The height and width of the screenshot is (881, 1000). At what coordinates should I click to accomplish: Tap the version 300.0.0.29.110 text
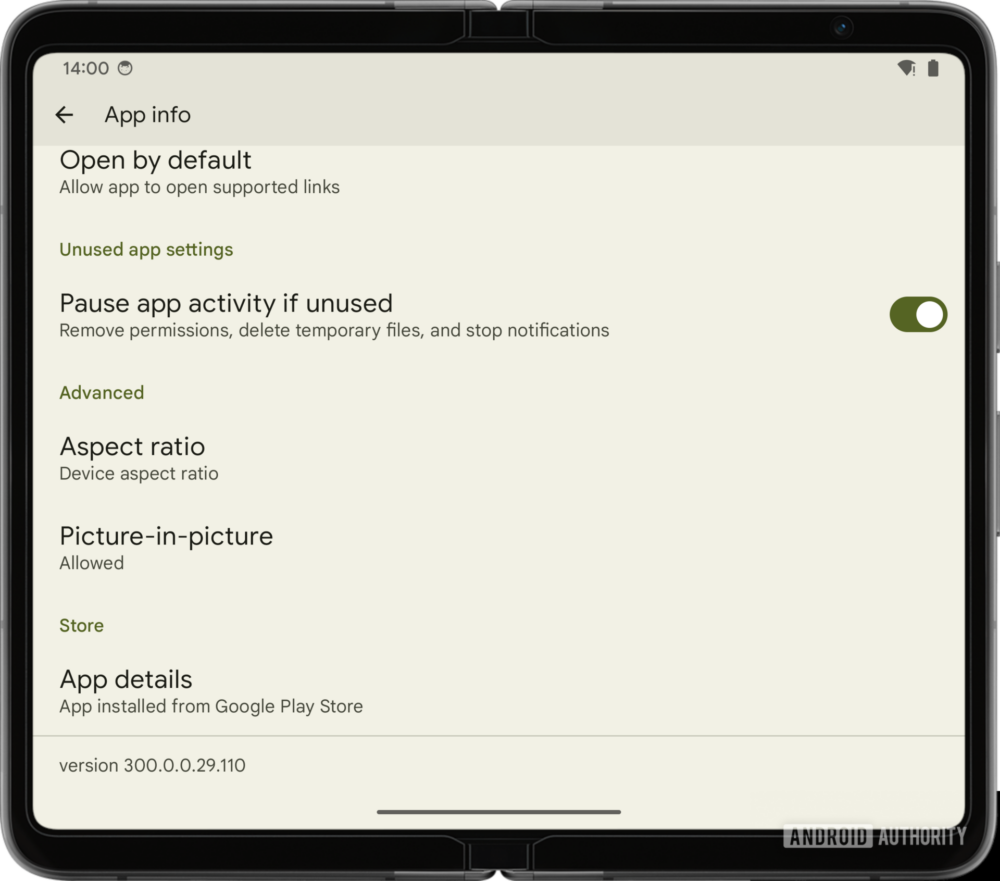point(152,765)
